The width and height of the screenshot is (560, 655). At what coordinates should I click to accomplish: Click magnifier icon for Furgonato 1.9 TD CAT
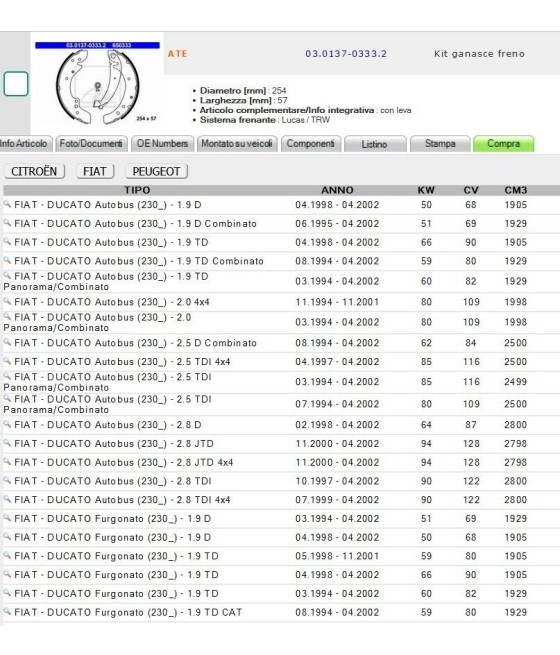coord(7,612)
